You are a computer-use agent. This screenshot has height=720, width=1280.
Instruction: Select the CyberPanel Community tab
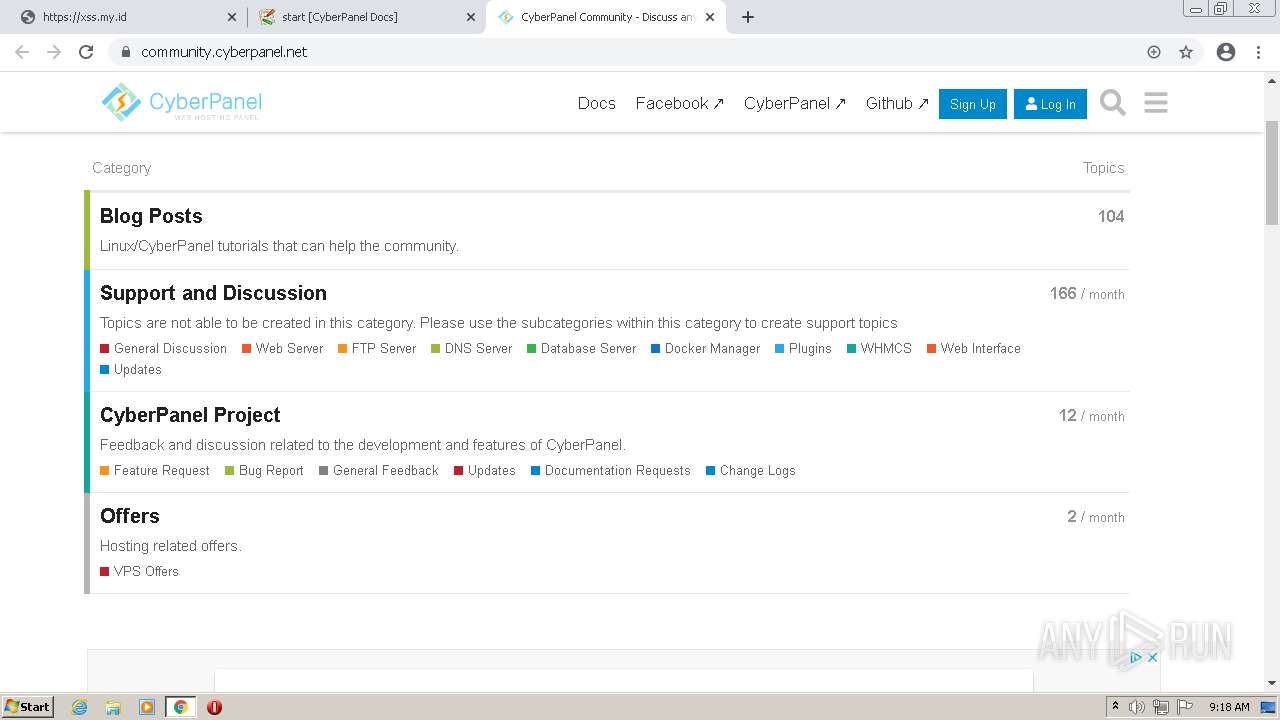click(606, 17)
